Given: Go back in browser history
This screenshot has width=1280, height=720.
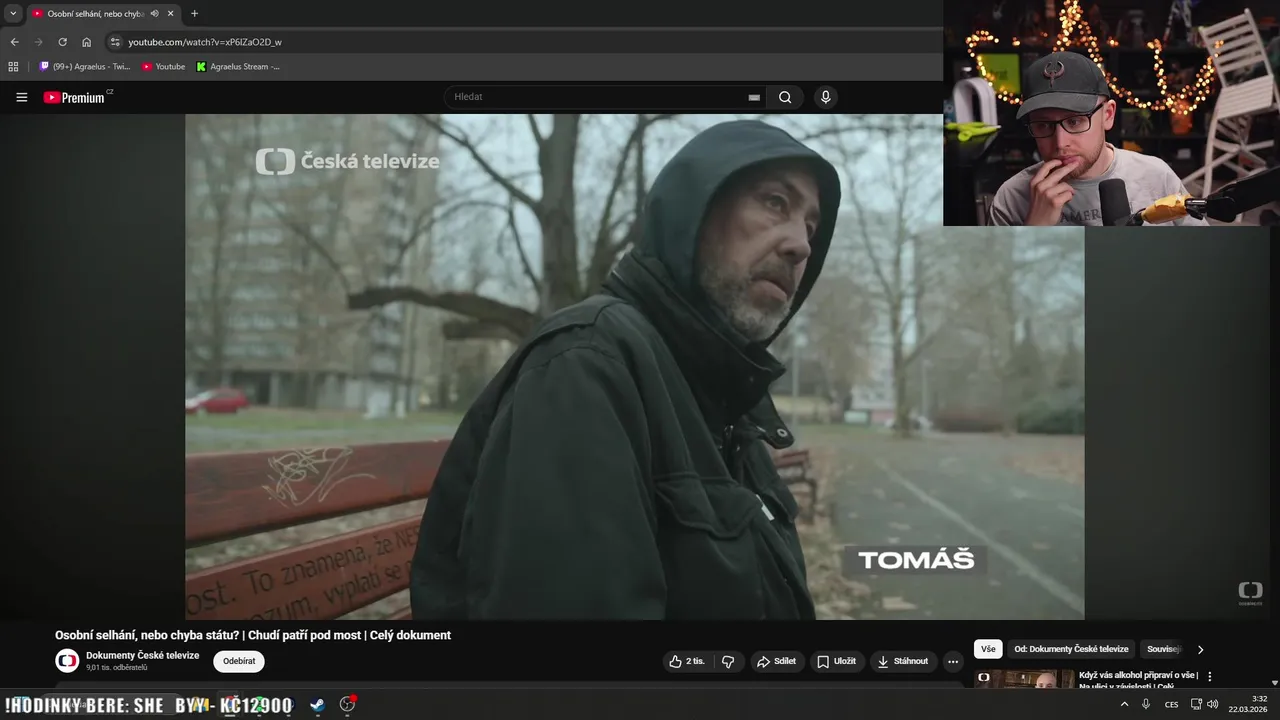Looking at the screenshot, I should [x=14, y=42].
